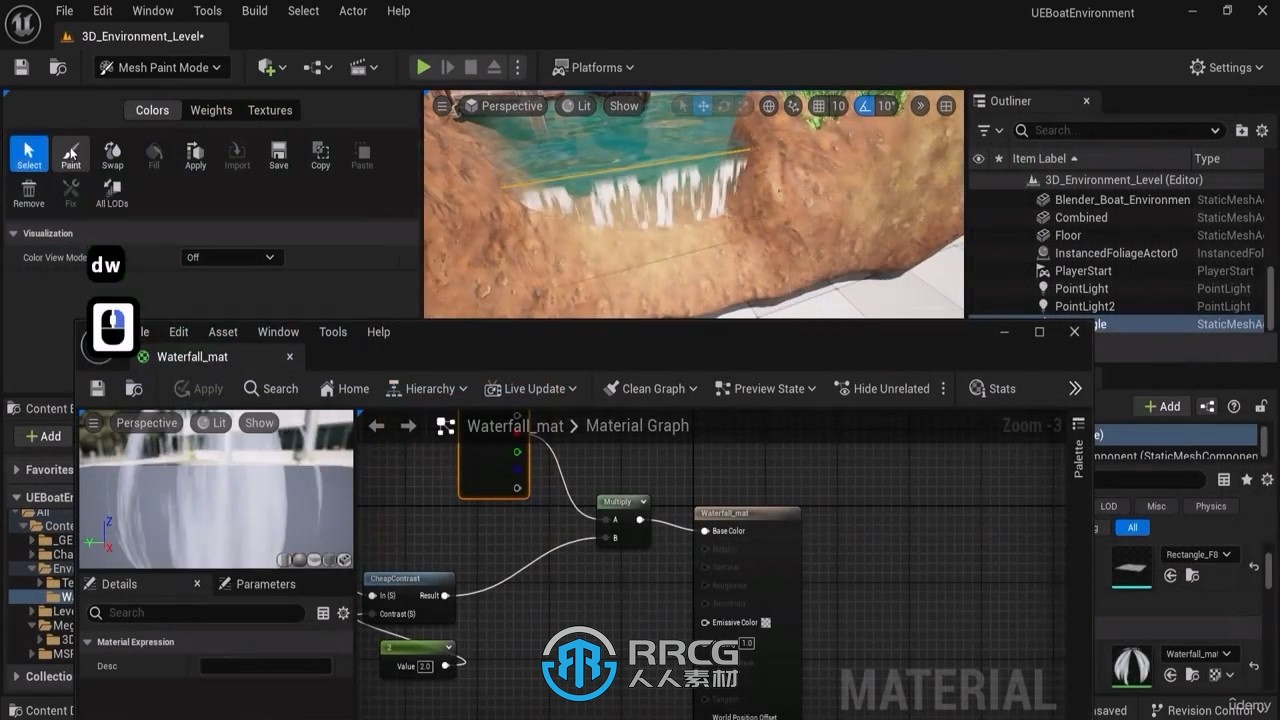Screen dimensions: 1280x720
Task: Click the All LODs tool
Action: pos(112,193)
